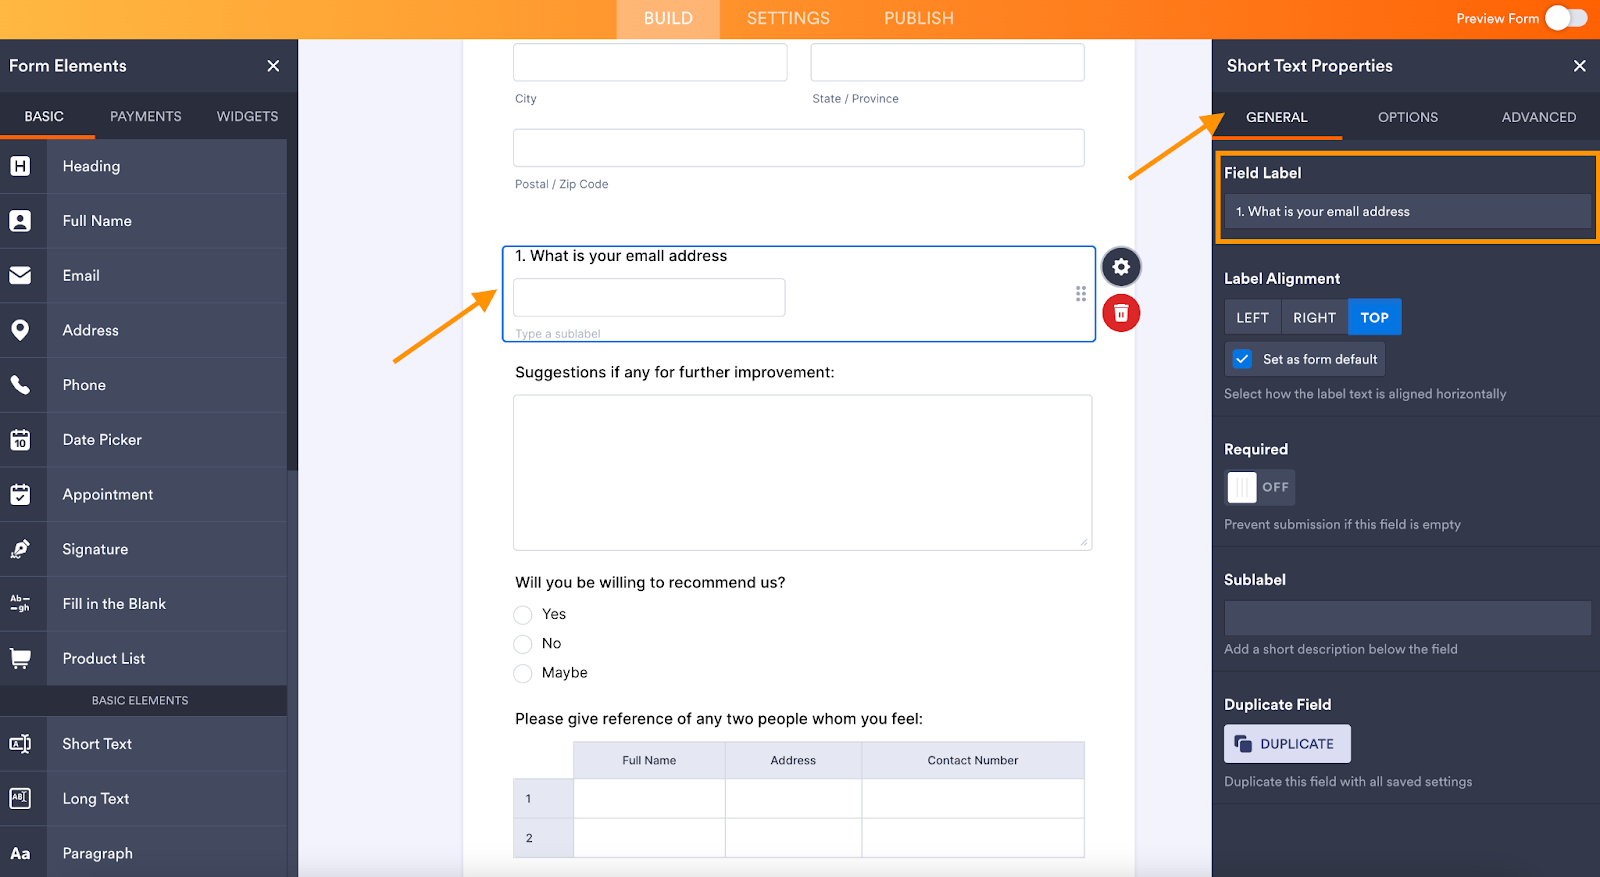The width and height of the screenshot is (1600, 877).
Task: Click the Signature pen icon
Action: 20,549
